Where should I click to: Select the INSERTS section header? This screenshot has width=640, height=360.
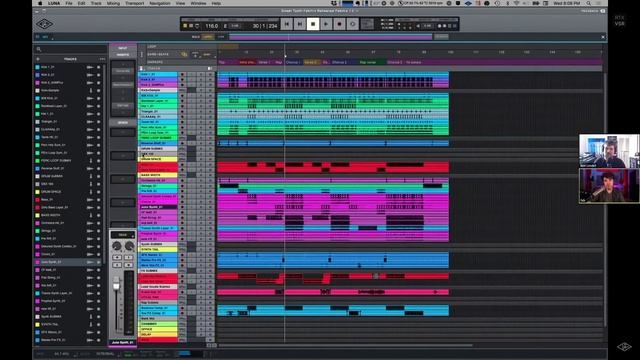(x=122, y=55)
